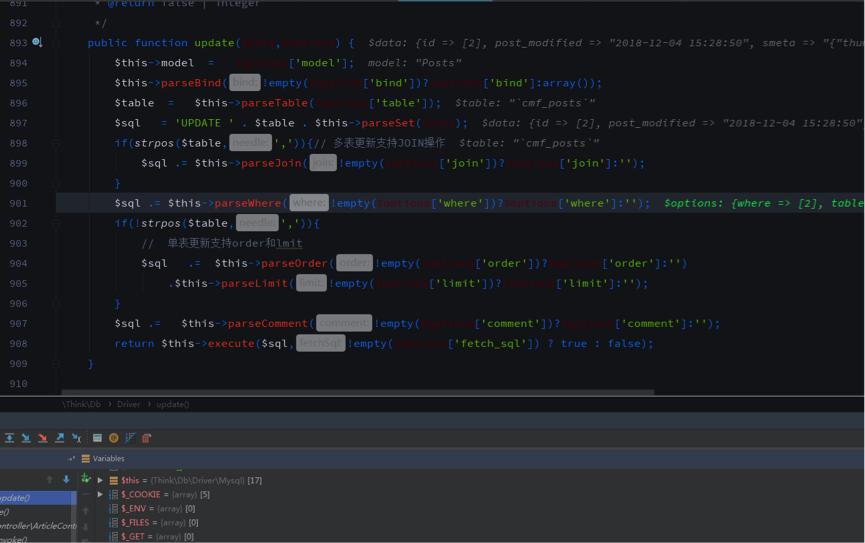Click the Step Into debugger icon
This screenshot has width=865, height=543.
(26, 438)
